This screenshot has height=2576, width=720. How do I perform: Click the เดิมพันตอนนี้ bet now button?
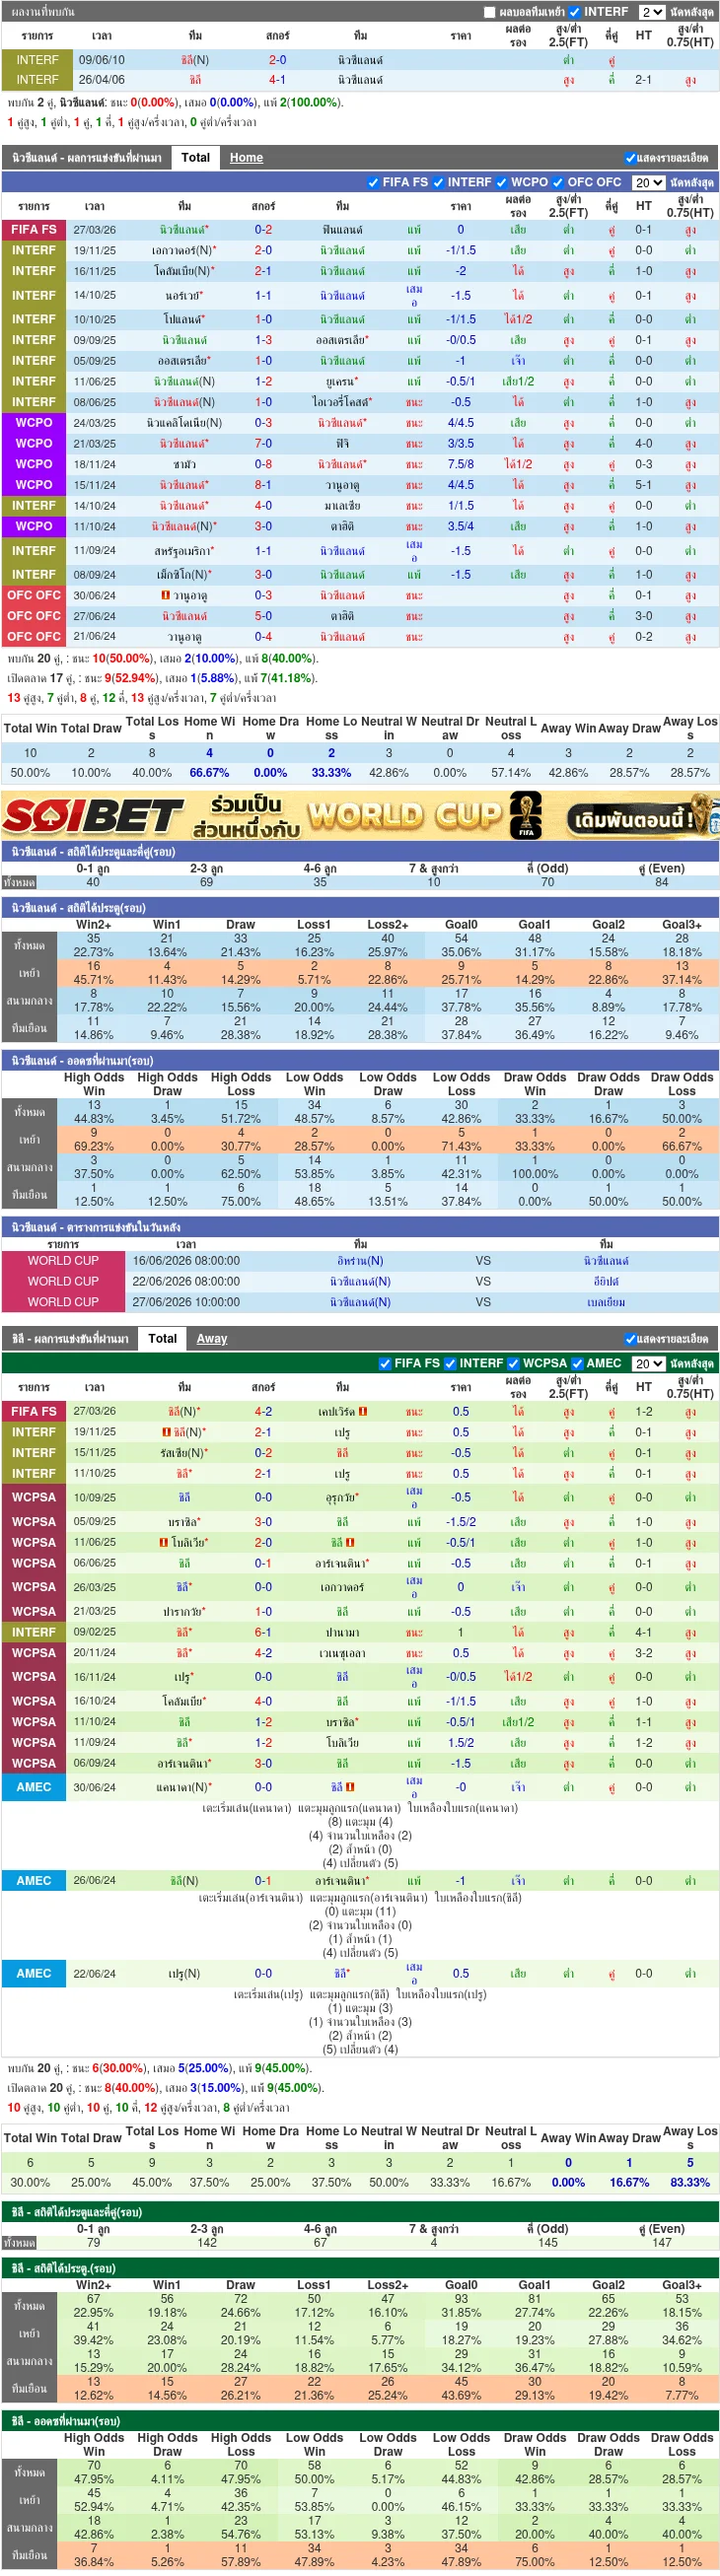pos(631,820)
